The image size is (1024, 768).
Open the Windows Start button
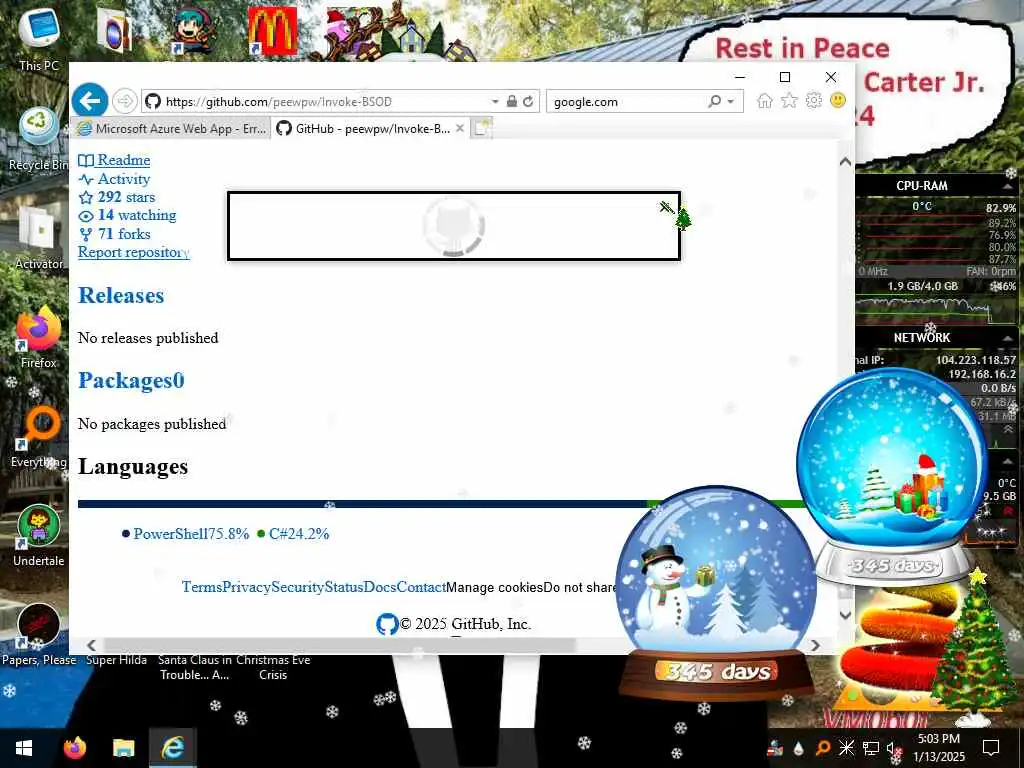point(24,748)
